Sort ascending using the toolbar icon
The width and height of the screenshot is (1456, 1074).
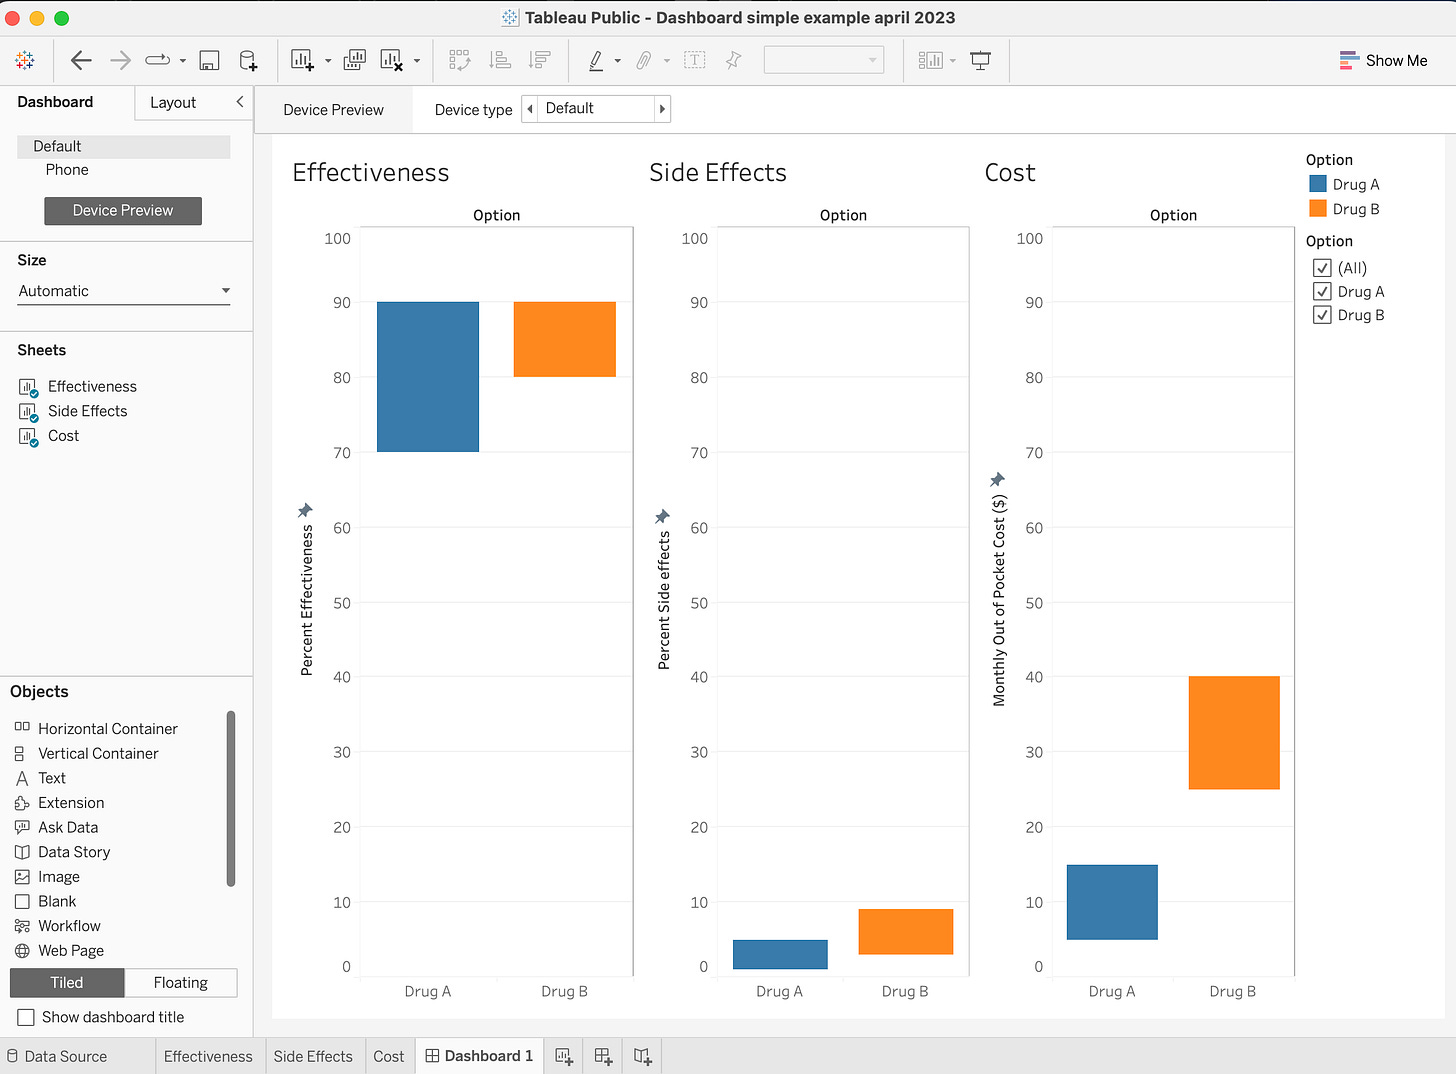pyautogui.click(x=500, y=60)
